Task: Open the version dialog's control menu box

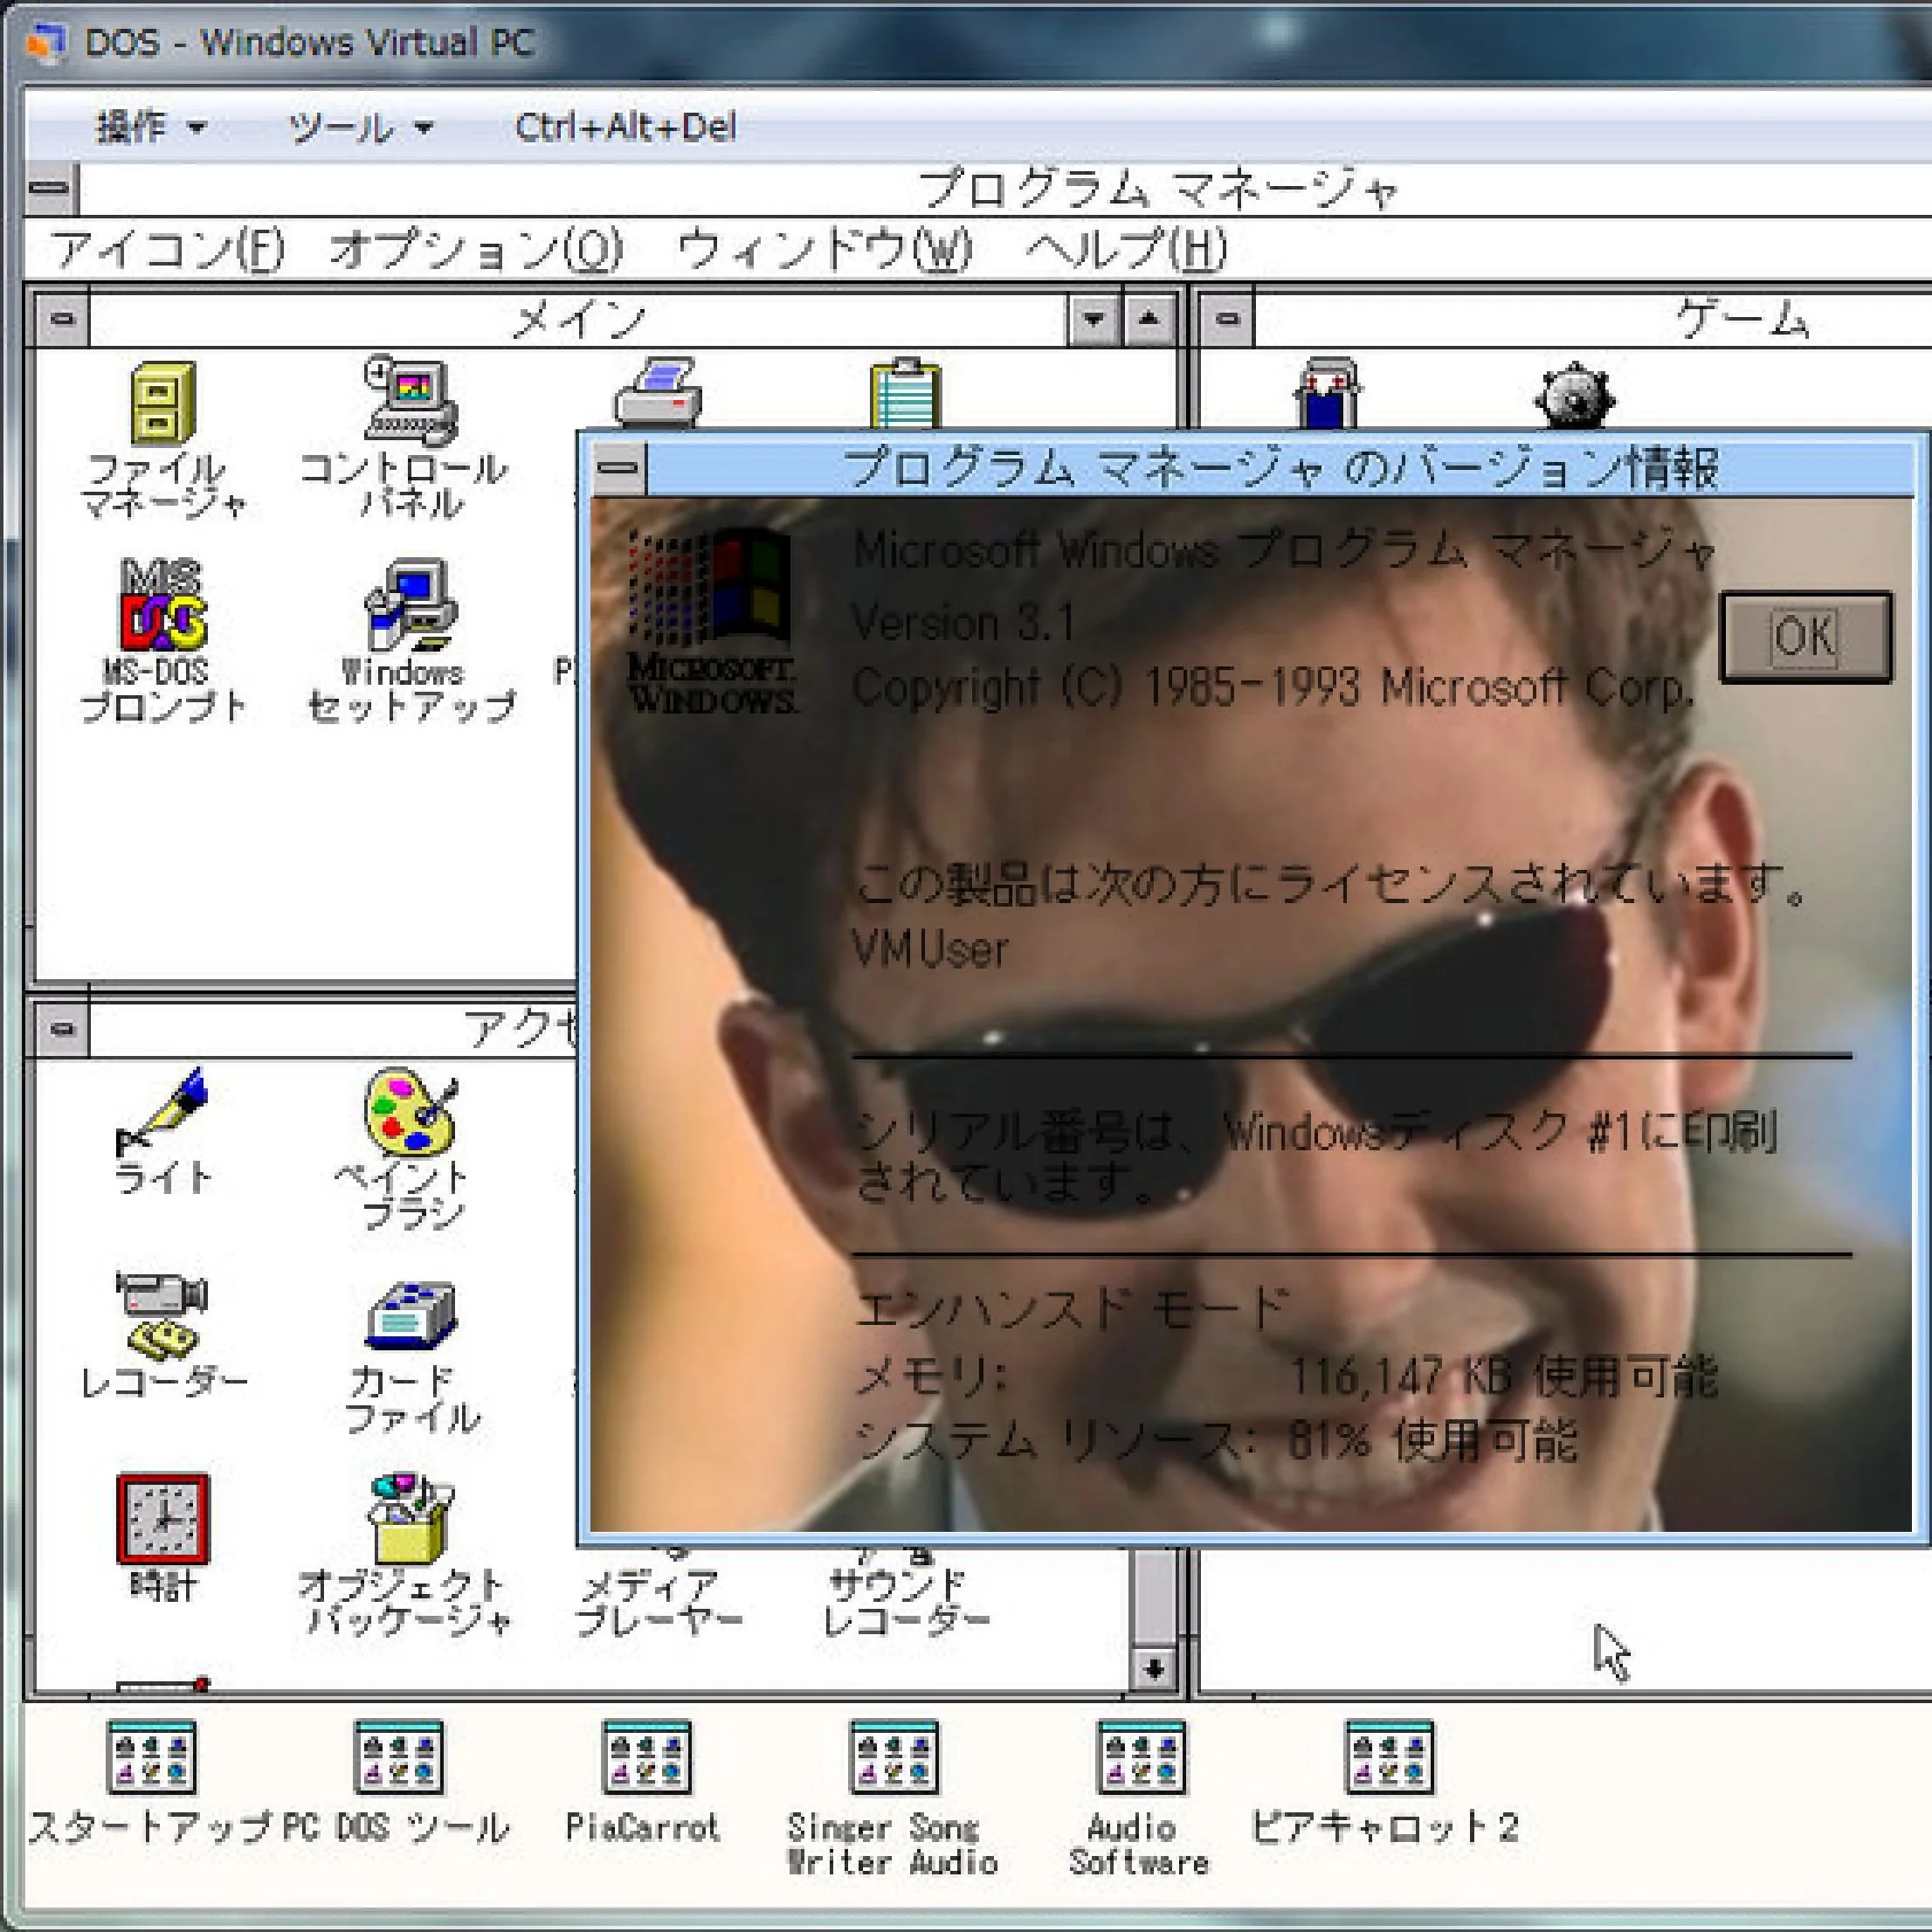Action: pos(619,467)
